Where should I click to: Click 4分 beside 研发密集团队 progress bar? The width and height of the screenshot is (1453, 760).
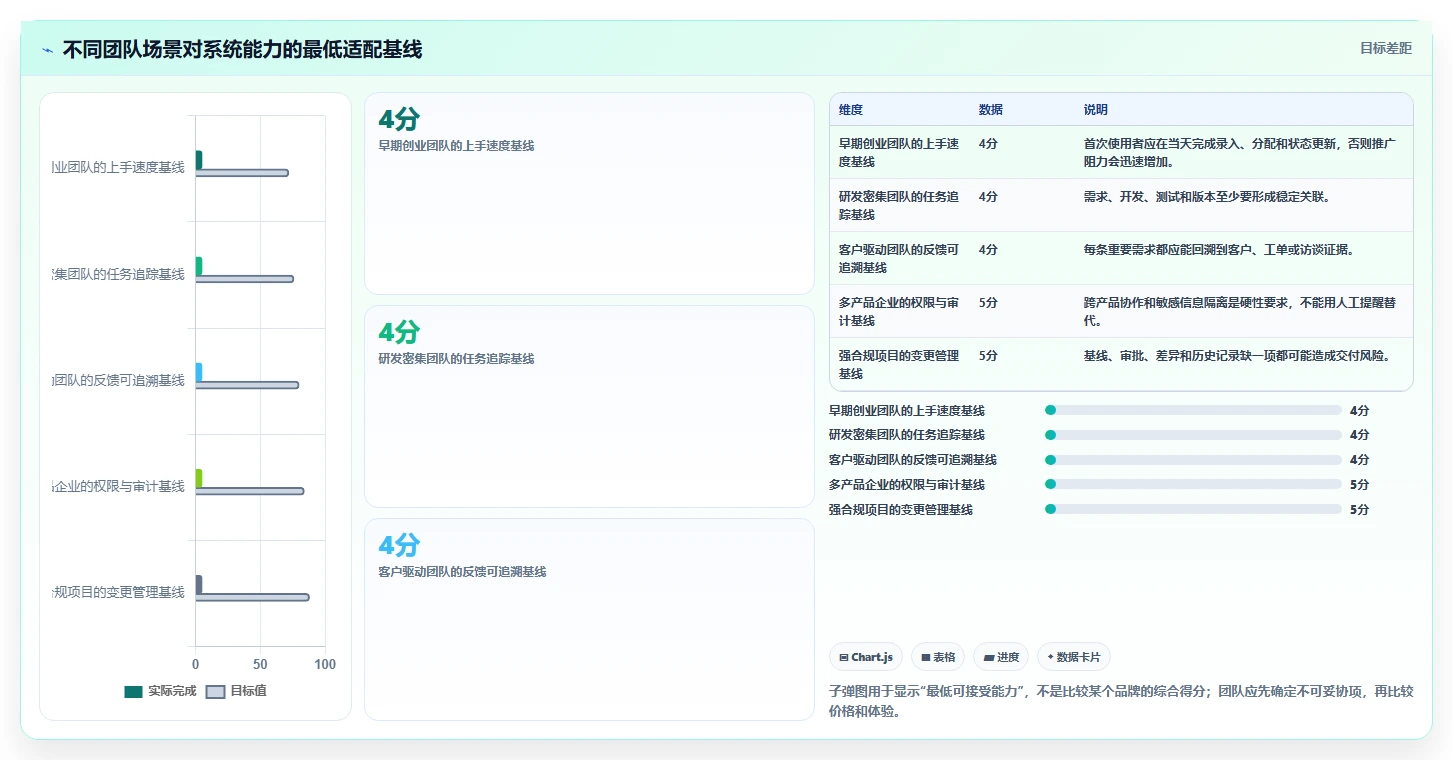(1359, 435)
